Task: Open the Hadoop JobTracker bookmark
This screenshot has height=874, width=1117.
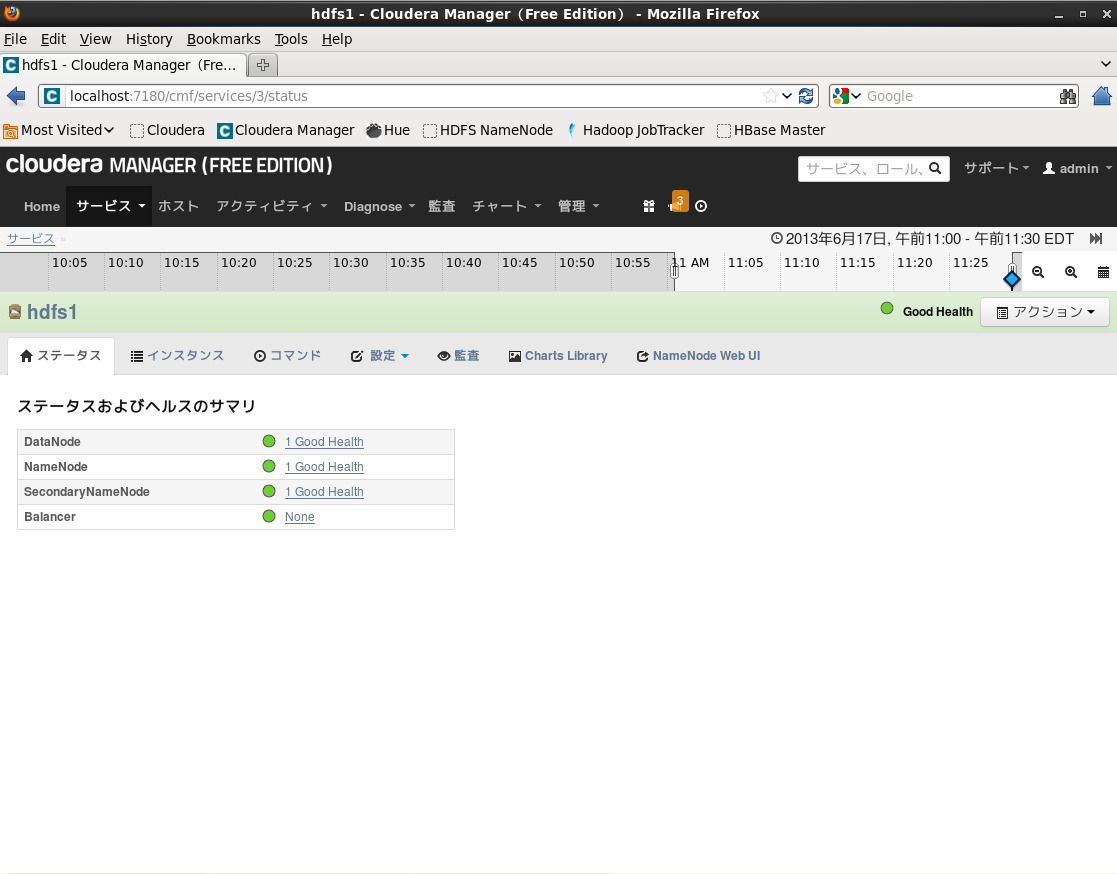Action: click(635, 130)
